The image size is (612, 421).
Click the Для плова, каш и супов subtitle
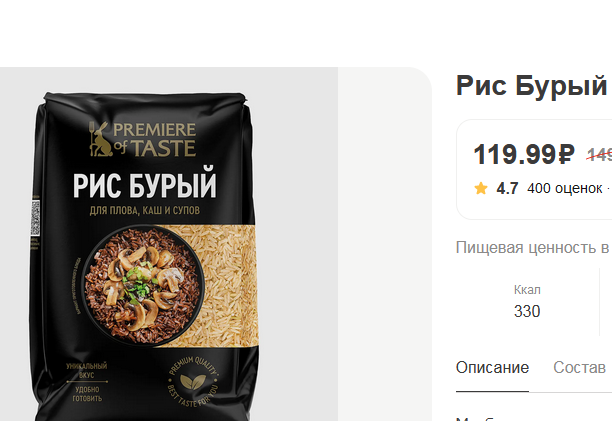tap(144, 211)
